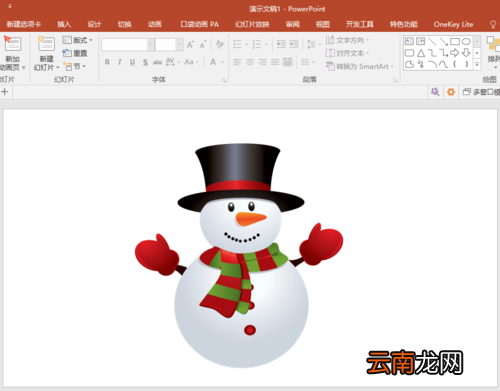Open the font dialog launcher
The width and height of the screenshot is (500, 391).
coord(224,80)
